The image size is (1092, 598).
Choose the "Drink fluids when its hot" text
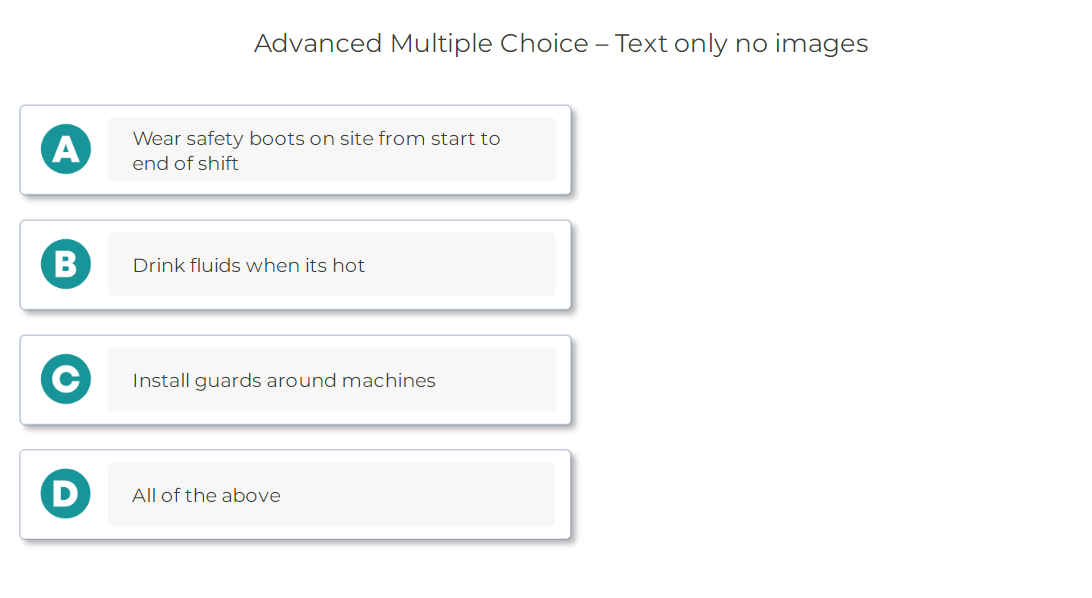[248, 265]
